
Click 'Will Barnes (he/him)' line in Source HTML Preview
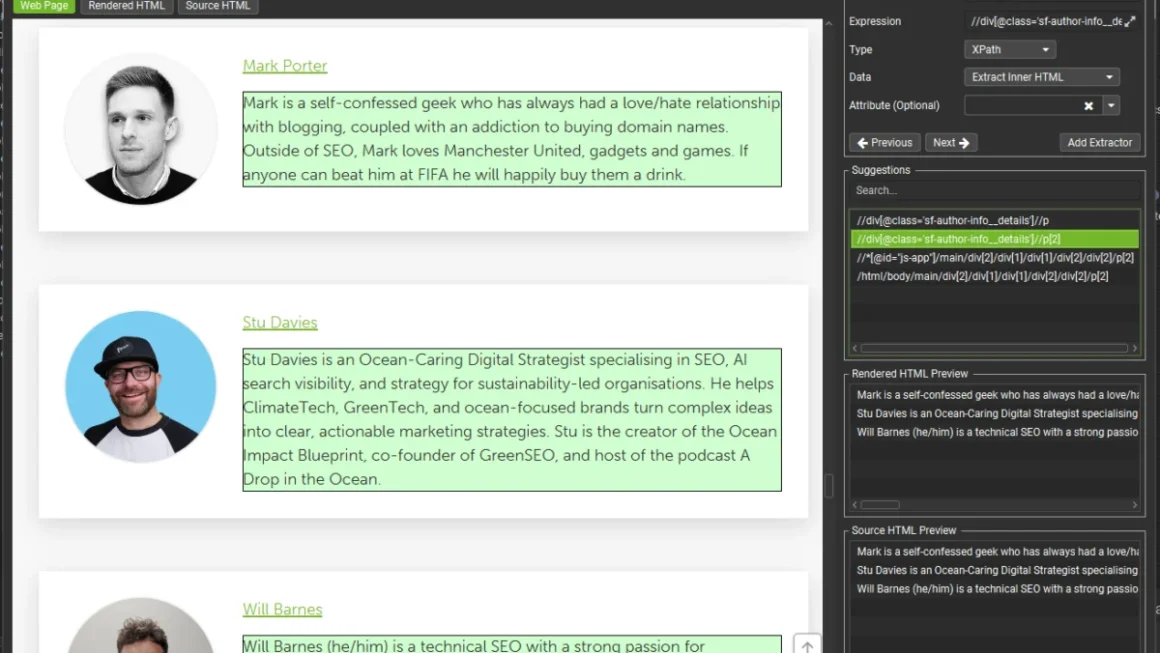997,589
